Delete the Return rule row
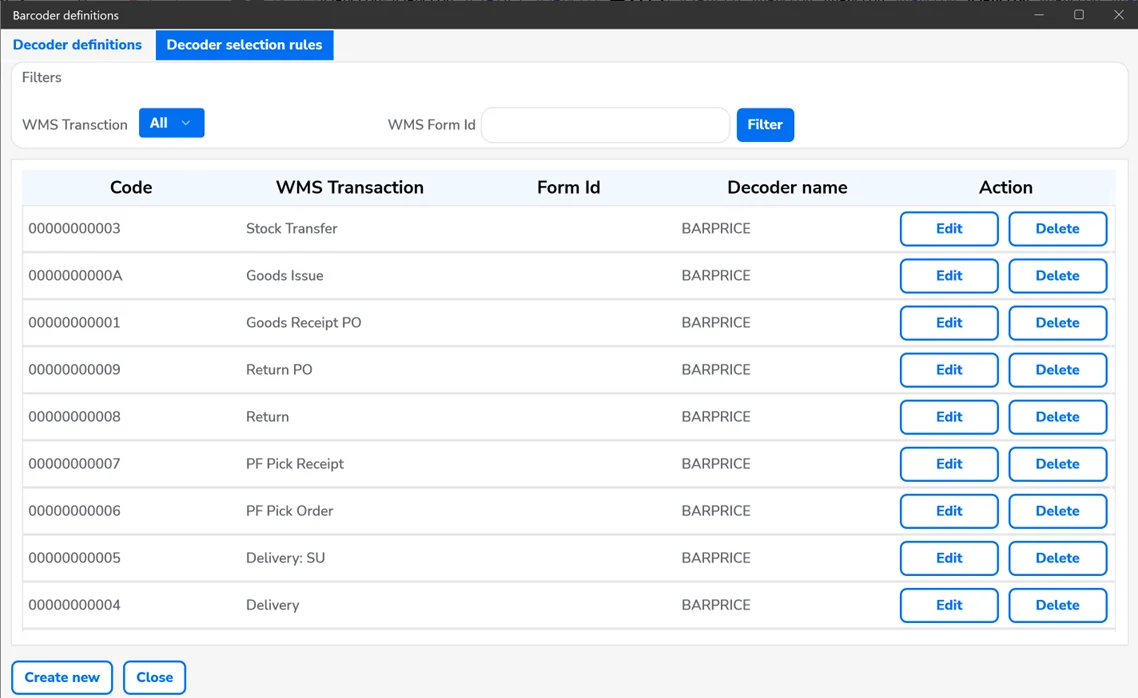 click(1057, 417)
